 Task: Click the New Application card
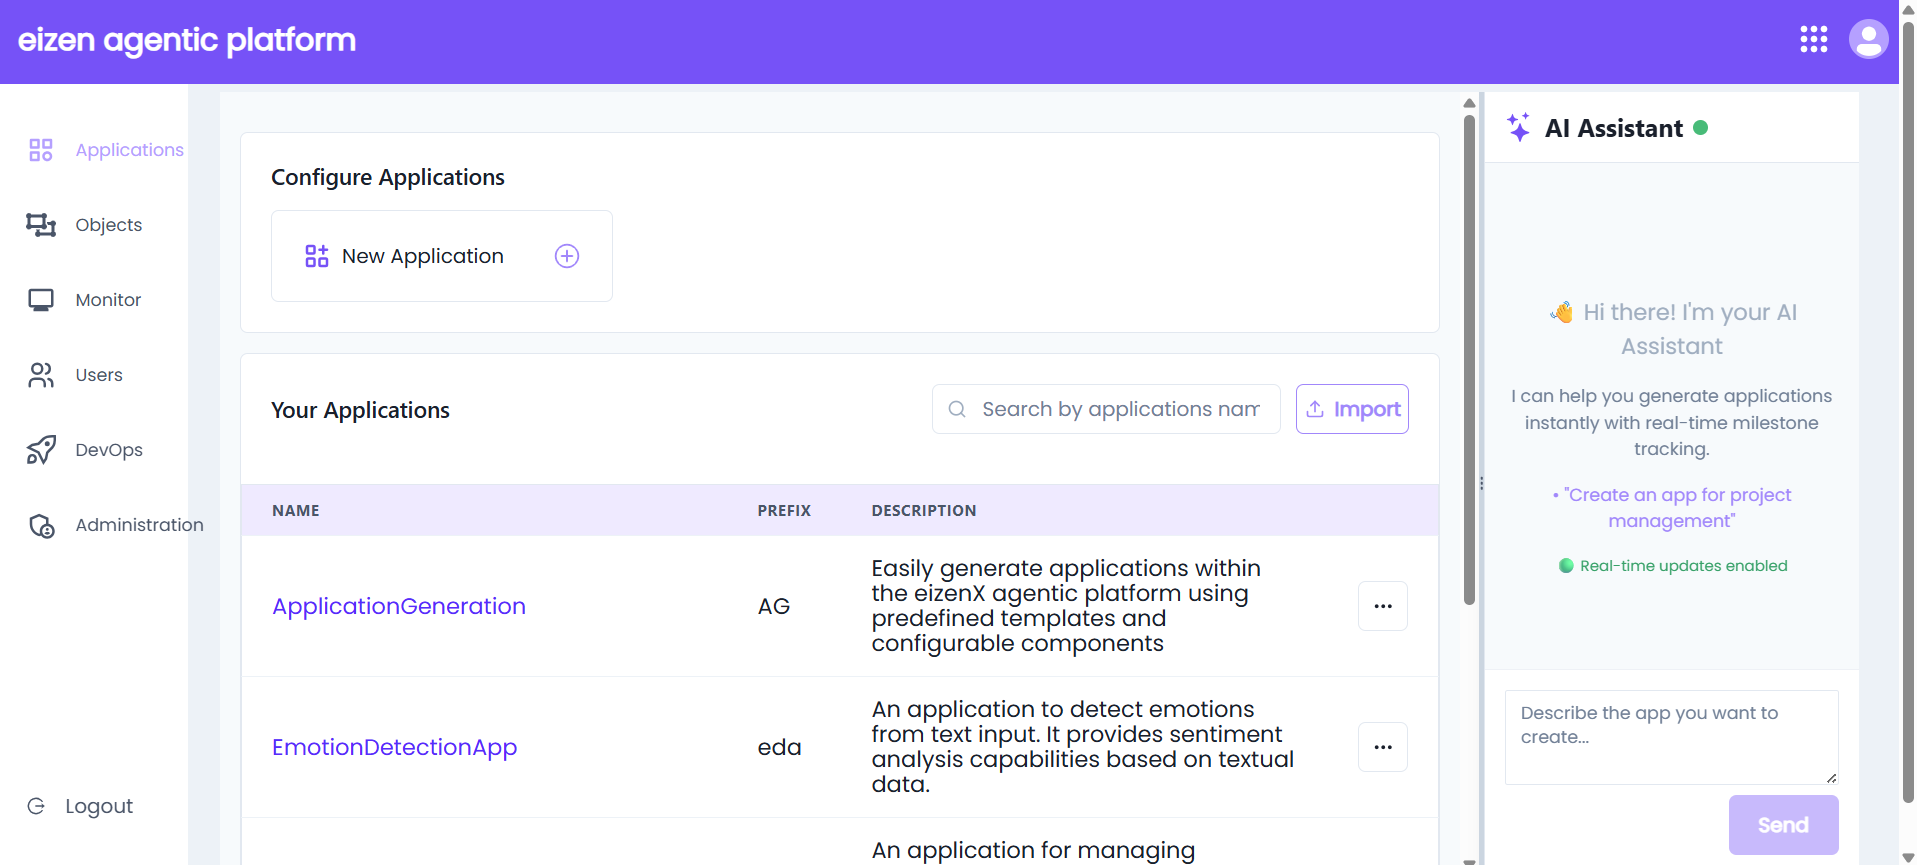click(x=442, y=256)
